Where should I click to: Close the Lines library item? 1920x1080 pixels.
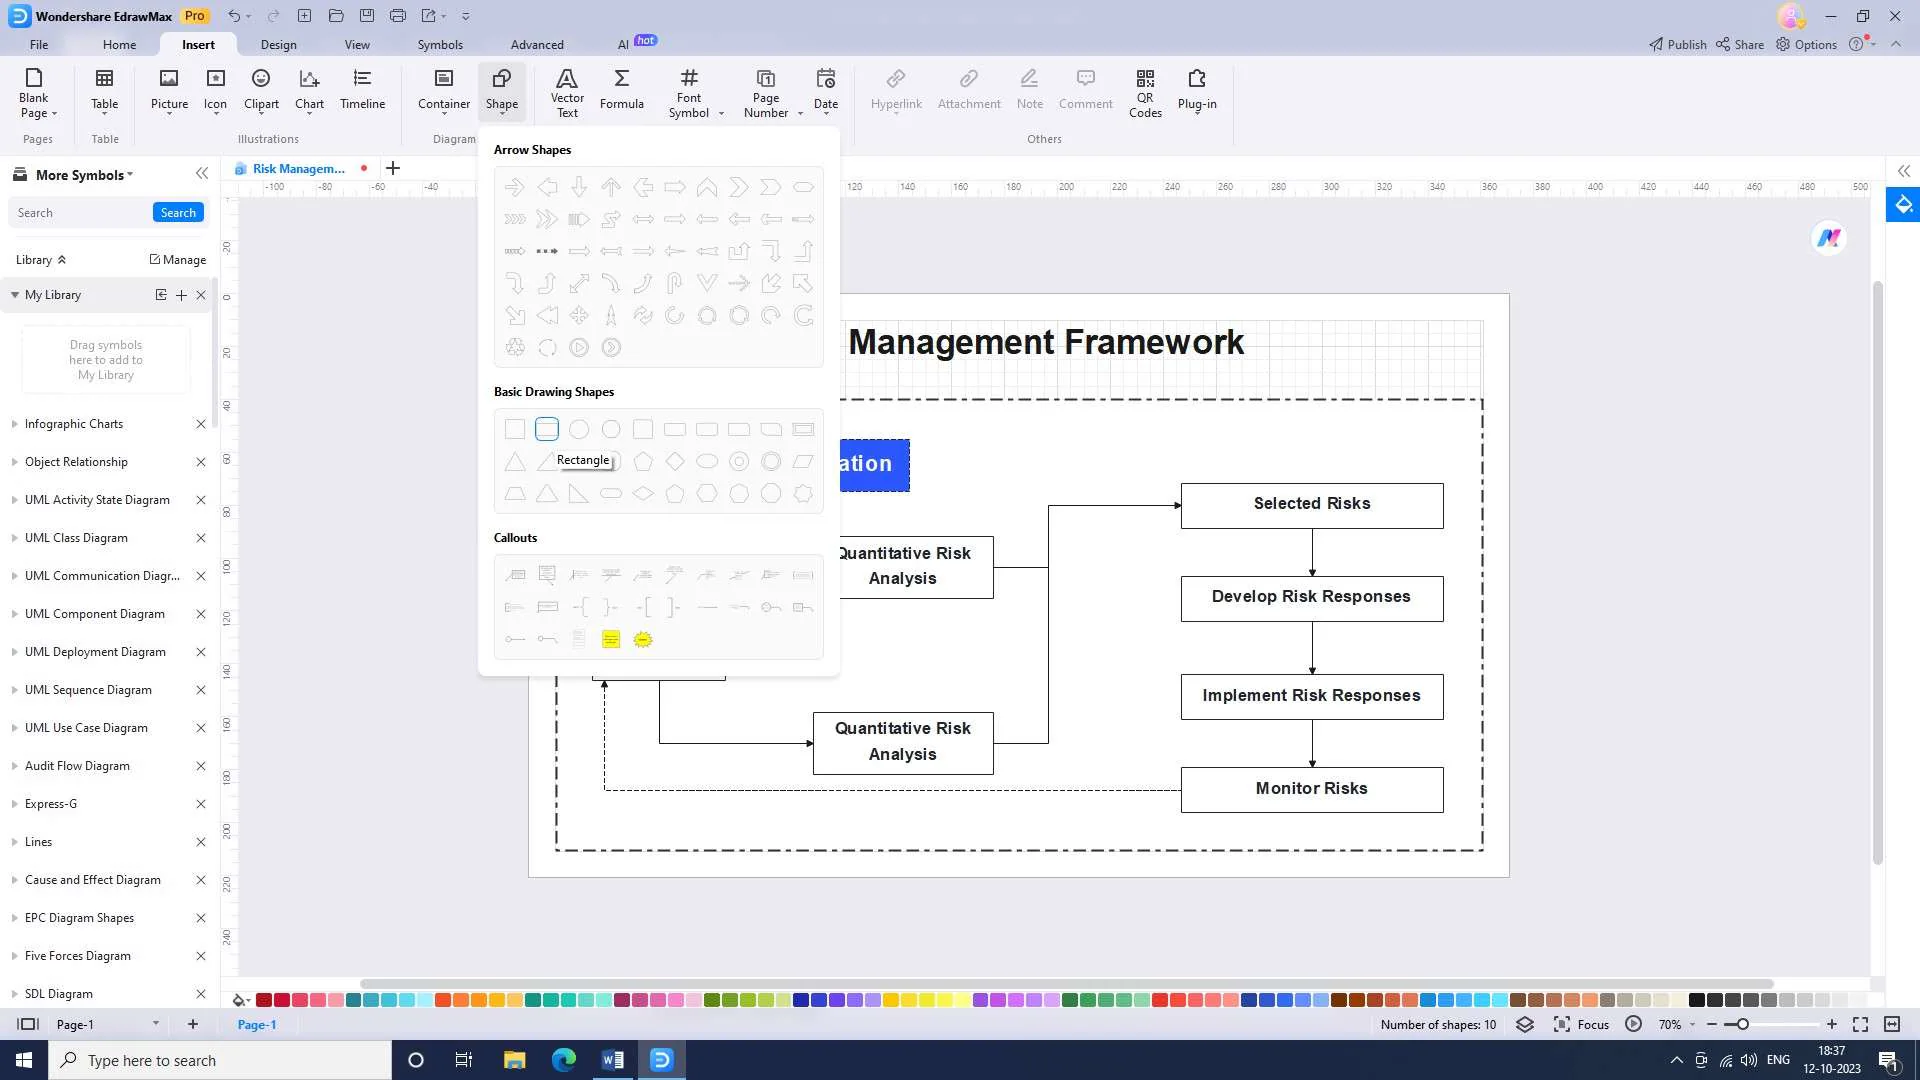(200, 841)
